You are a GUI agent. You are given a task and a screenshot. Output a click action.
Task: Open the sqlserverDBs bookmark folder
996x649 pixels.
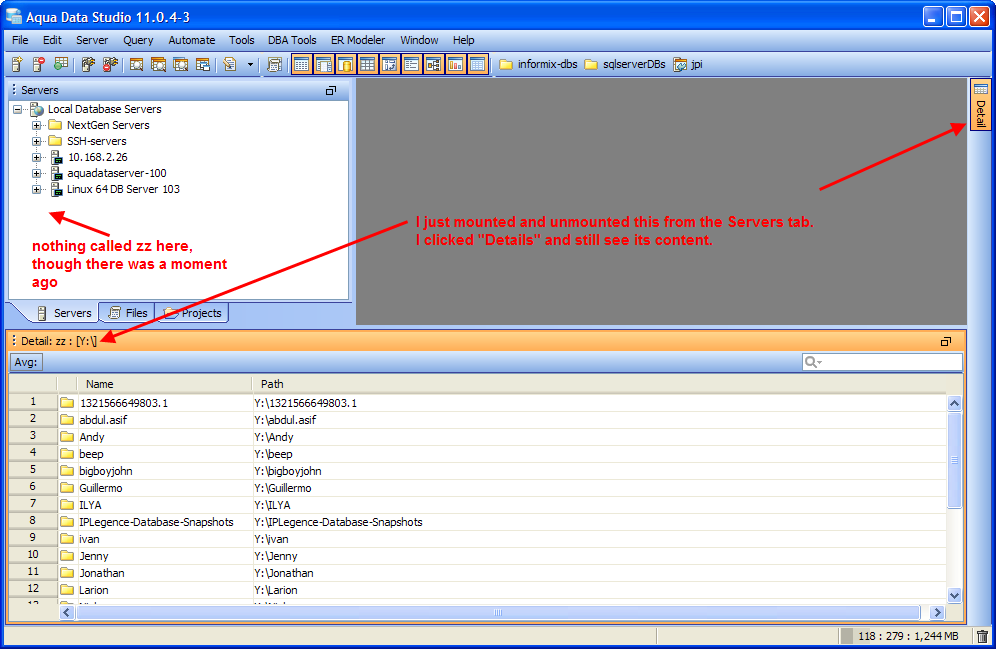625,64
